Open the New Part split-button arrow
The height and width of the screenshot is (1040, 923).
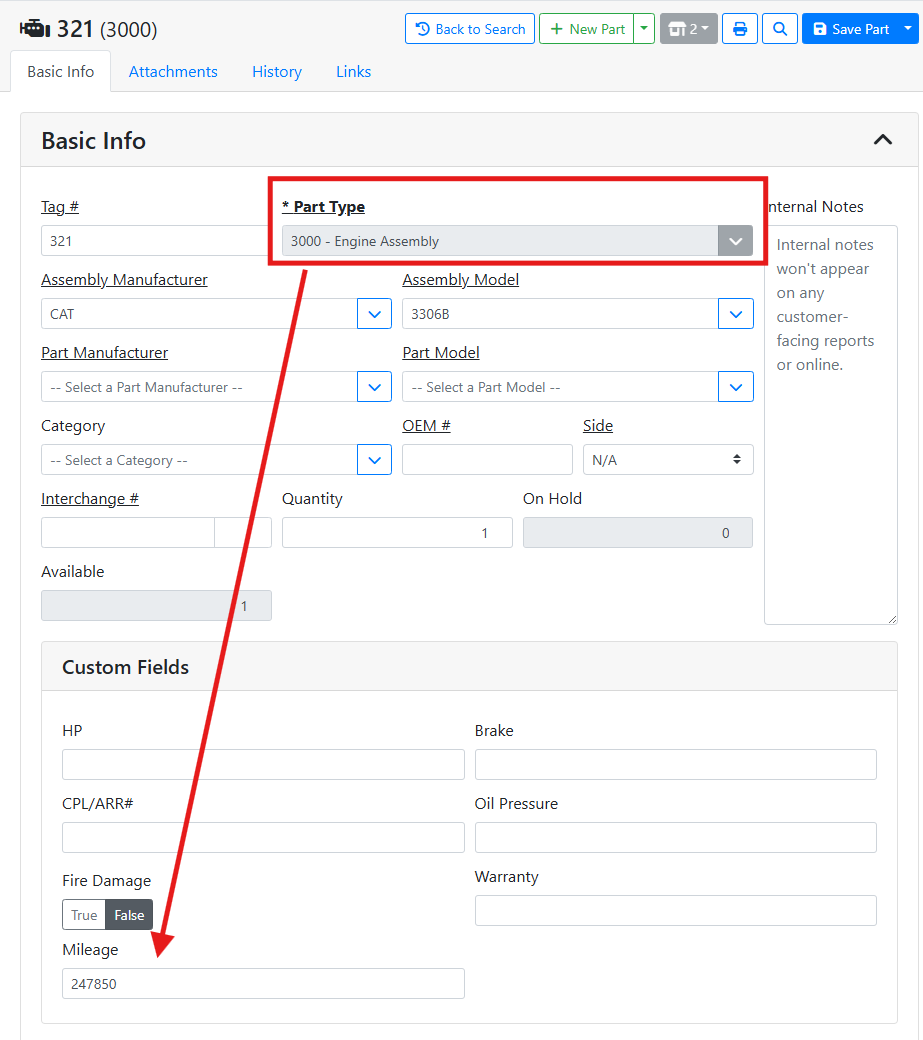tap(645, 29)
